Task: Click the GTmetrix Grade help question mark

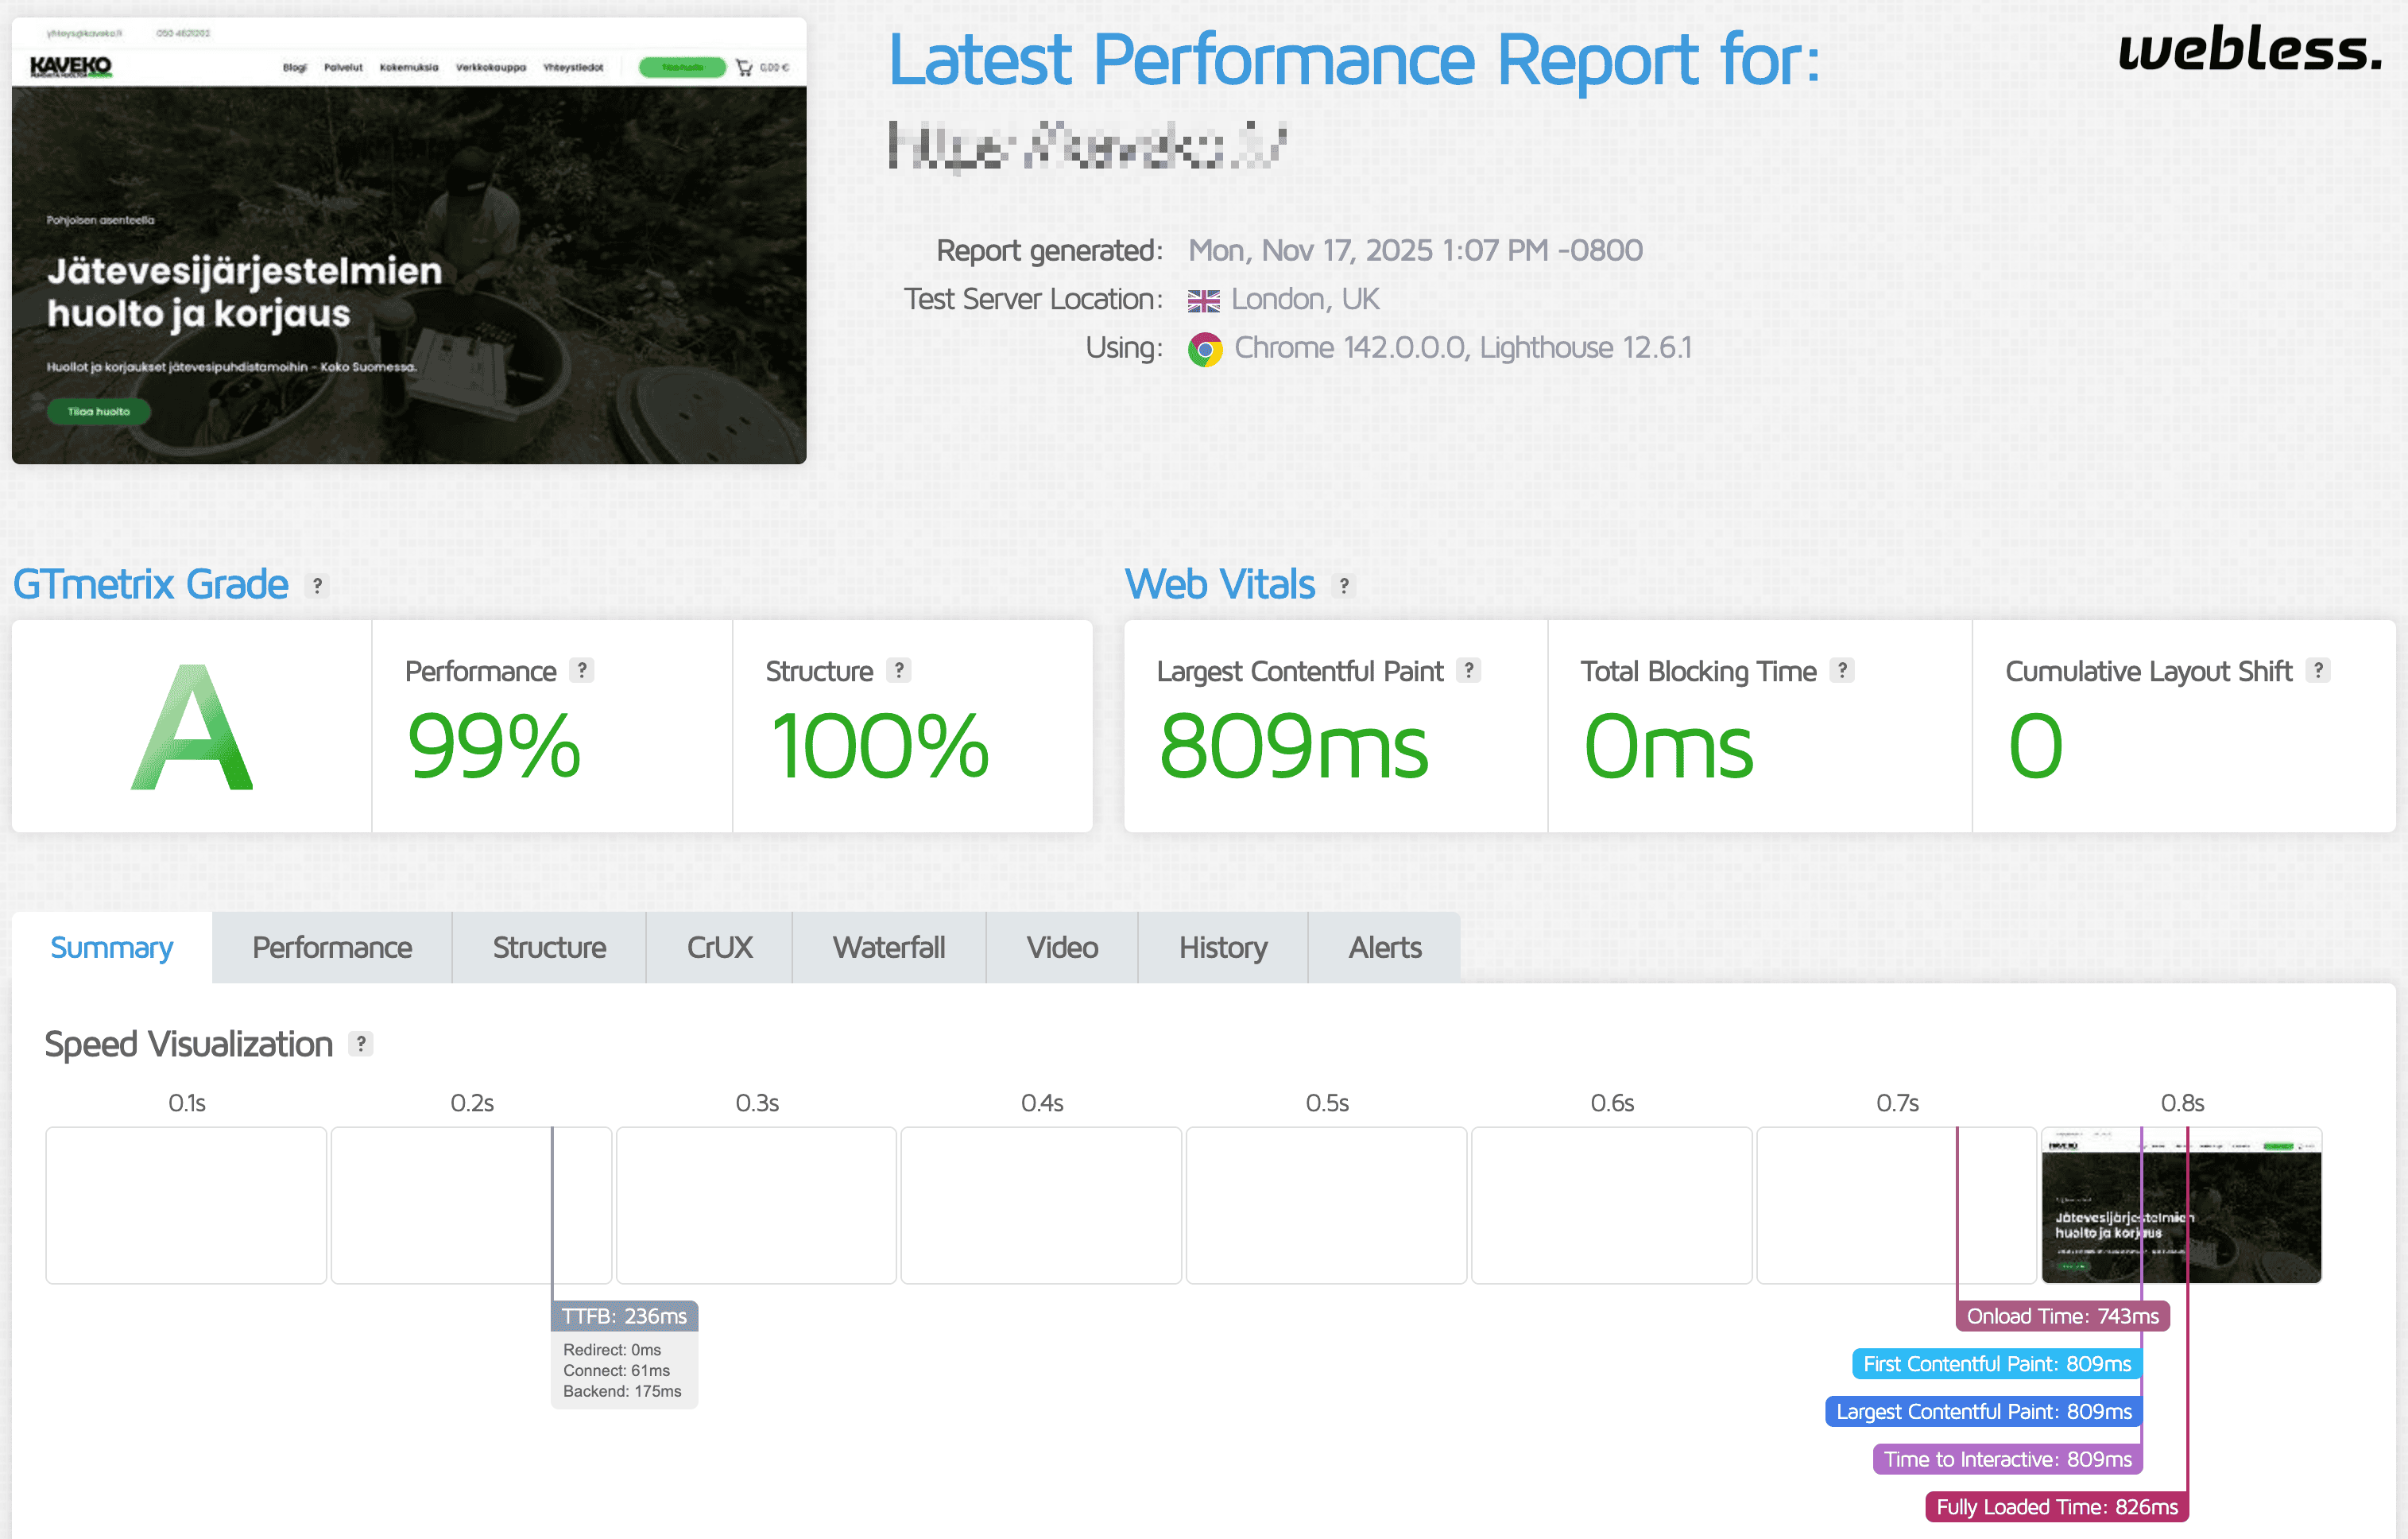Action: coord(317,586)
